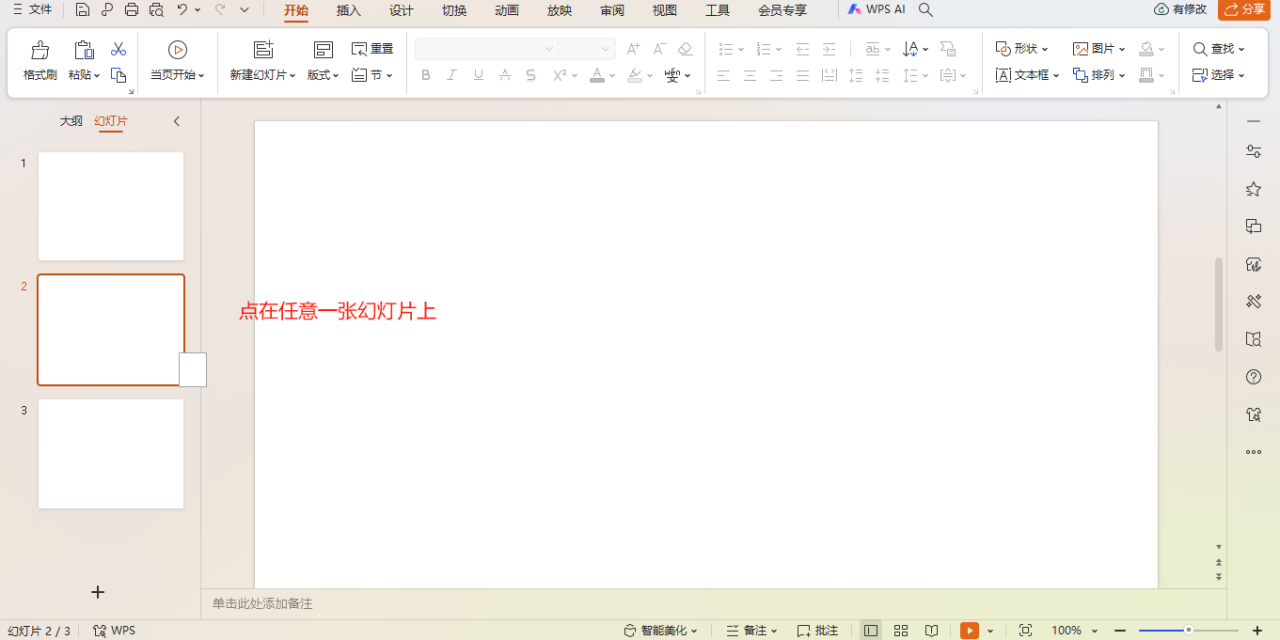This screenshot has height=640, width=1280.
Task: Click the slide sorter view icon
Action: (x=901, y=630)
